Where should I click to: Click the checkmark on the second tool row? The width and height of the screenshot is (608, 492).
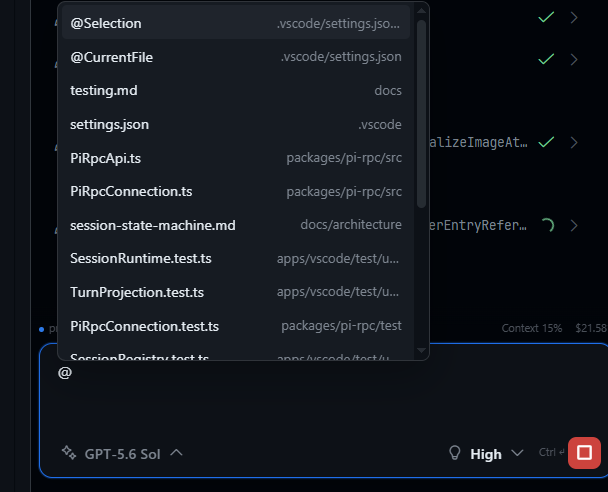point(546,59)
